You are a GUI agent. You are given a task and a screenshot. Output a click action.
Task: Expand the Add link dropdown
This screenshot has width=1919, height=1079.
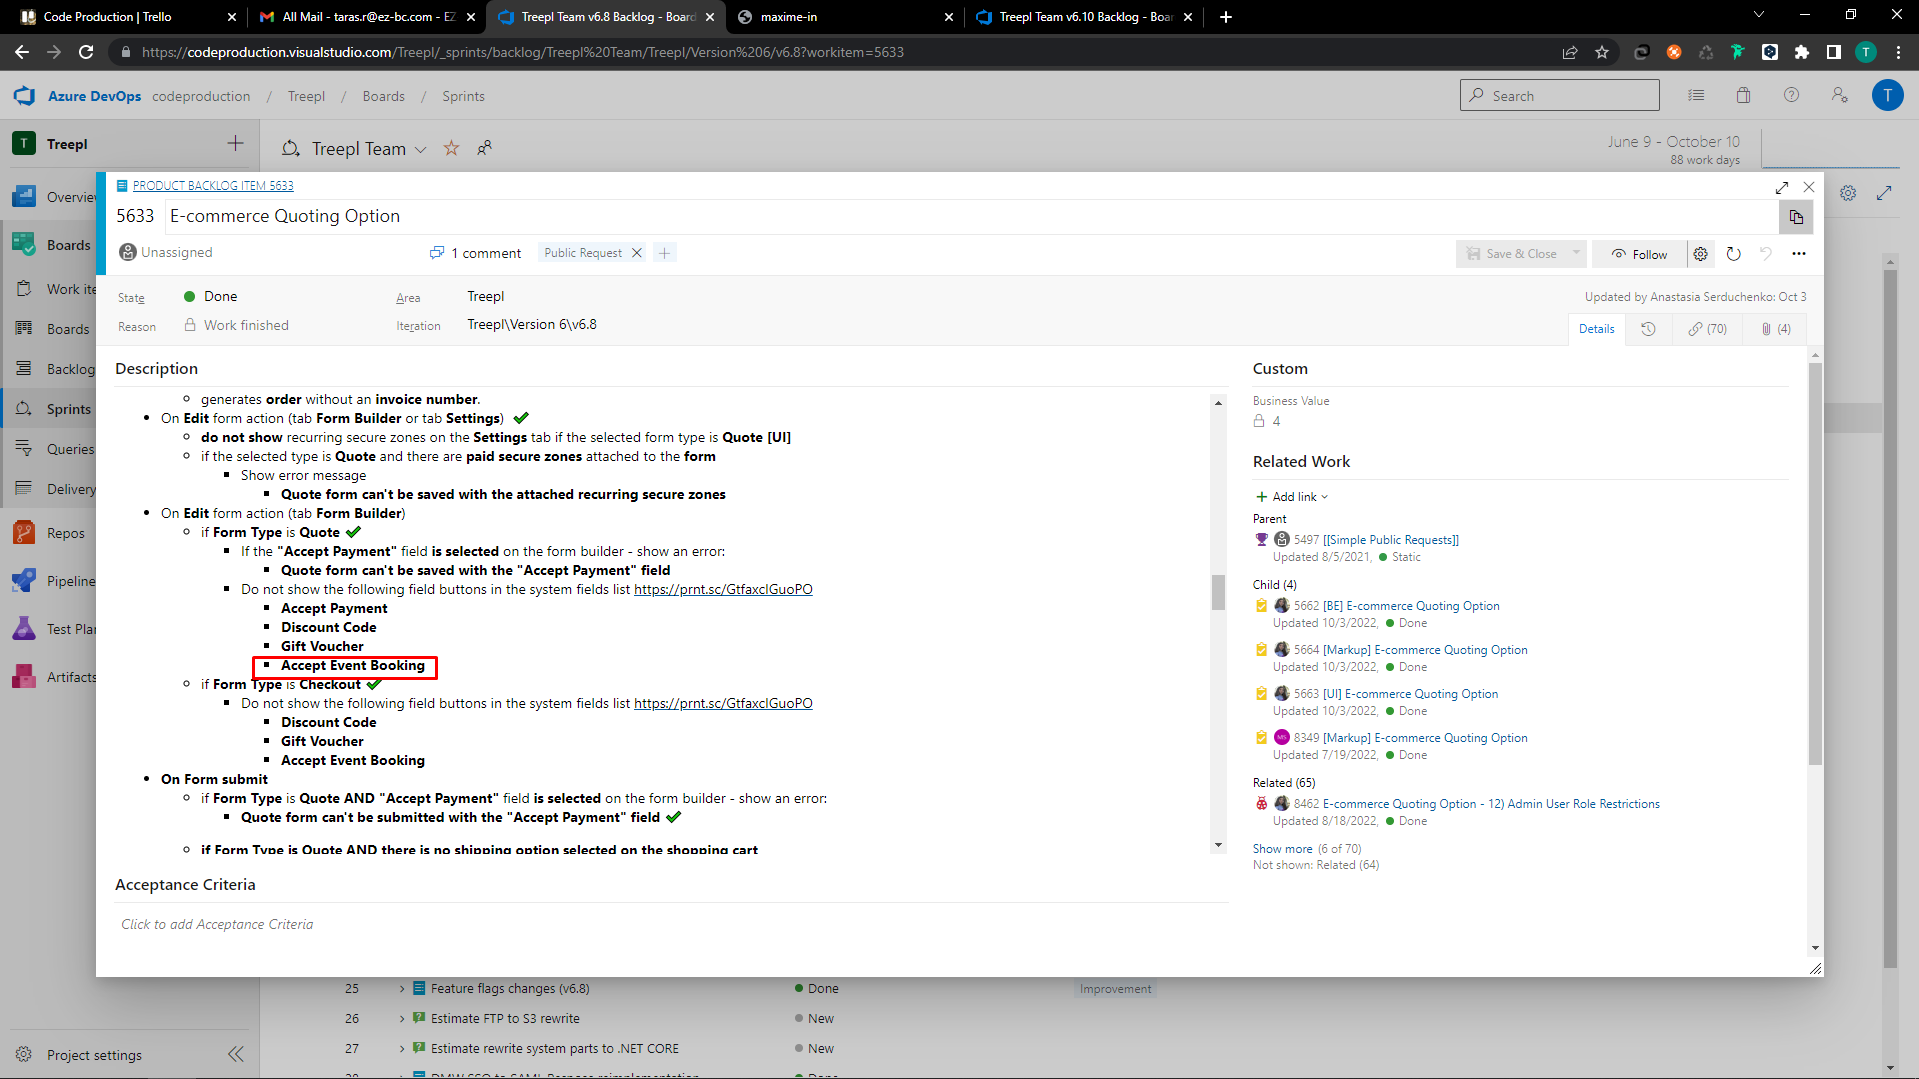1291,497
